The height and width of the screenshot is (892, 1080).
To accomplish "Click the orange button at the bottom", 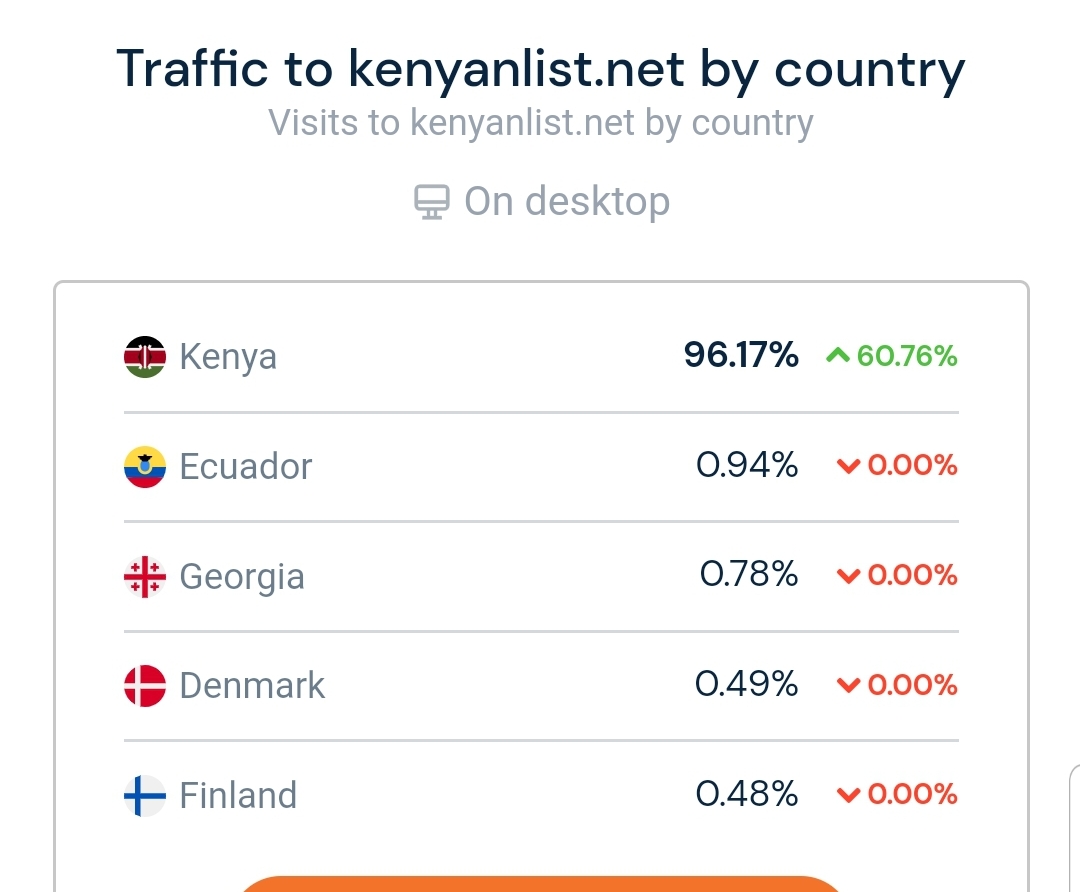I will pyautogui.click(x=540, y=884).
